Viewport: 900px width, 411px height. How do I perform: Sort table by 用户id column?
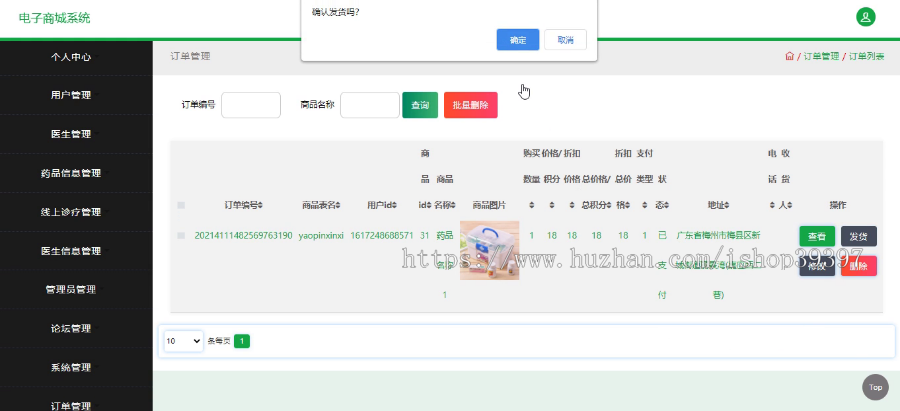click(x=382, y=205)
